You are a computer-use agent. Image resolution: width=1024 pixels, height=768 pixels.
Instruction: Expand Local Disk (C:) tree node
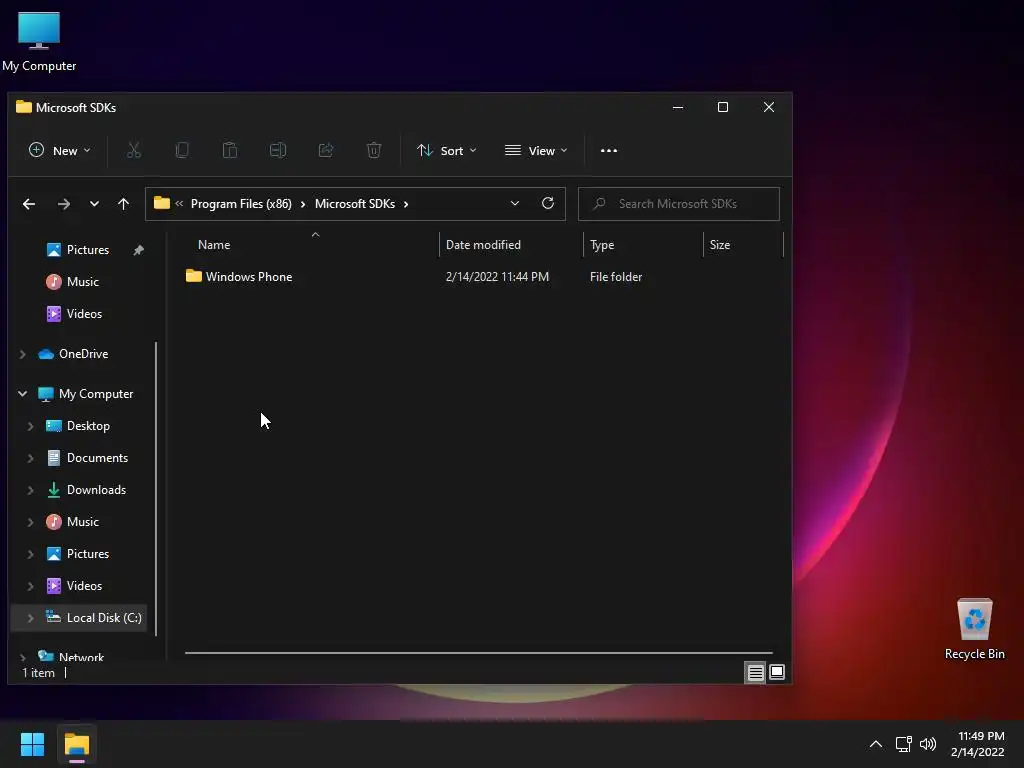[30, 618]
